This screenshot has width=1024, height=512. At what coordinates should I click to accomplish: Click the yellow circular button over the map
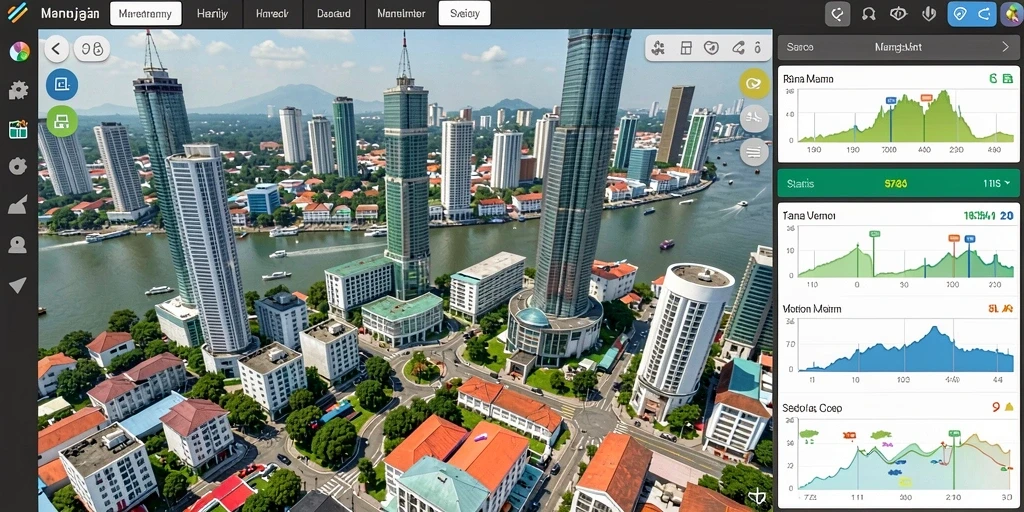pos(754,84)
